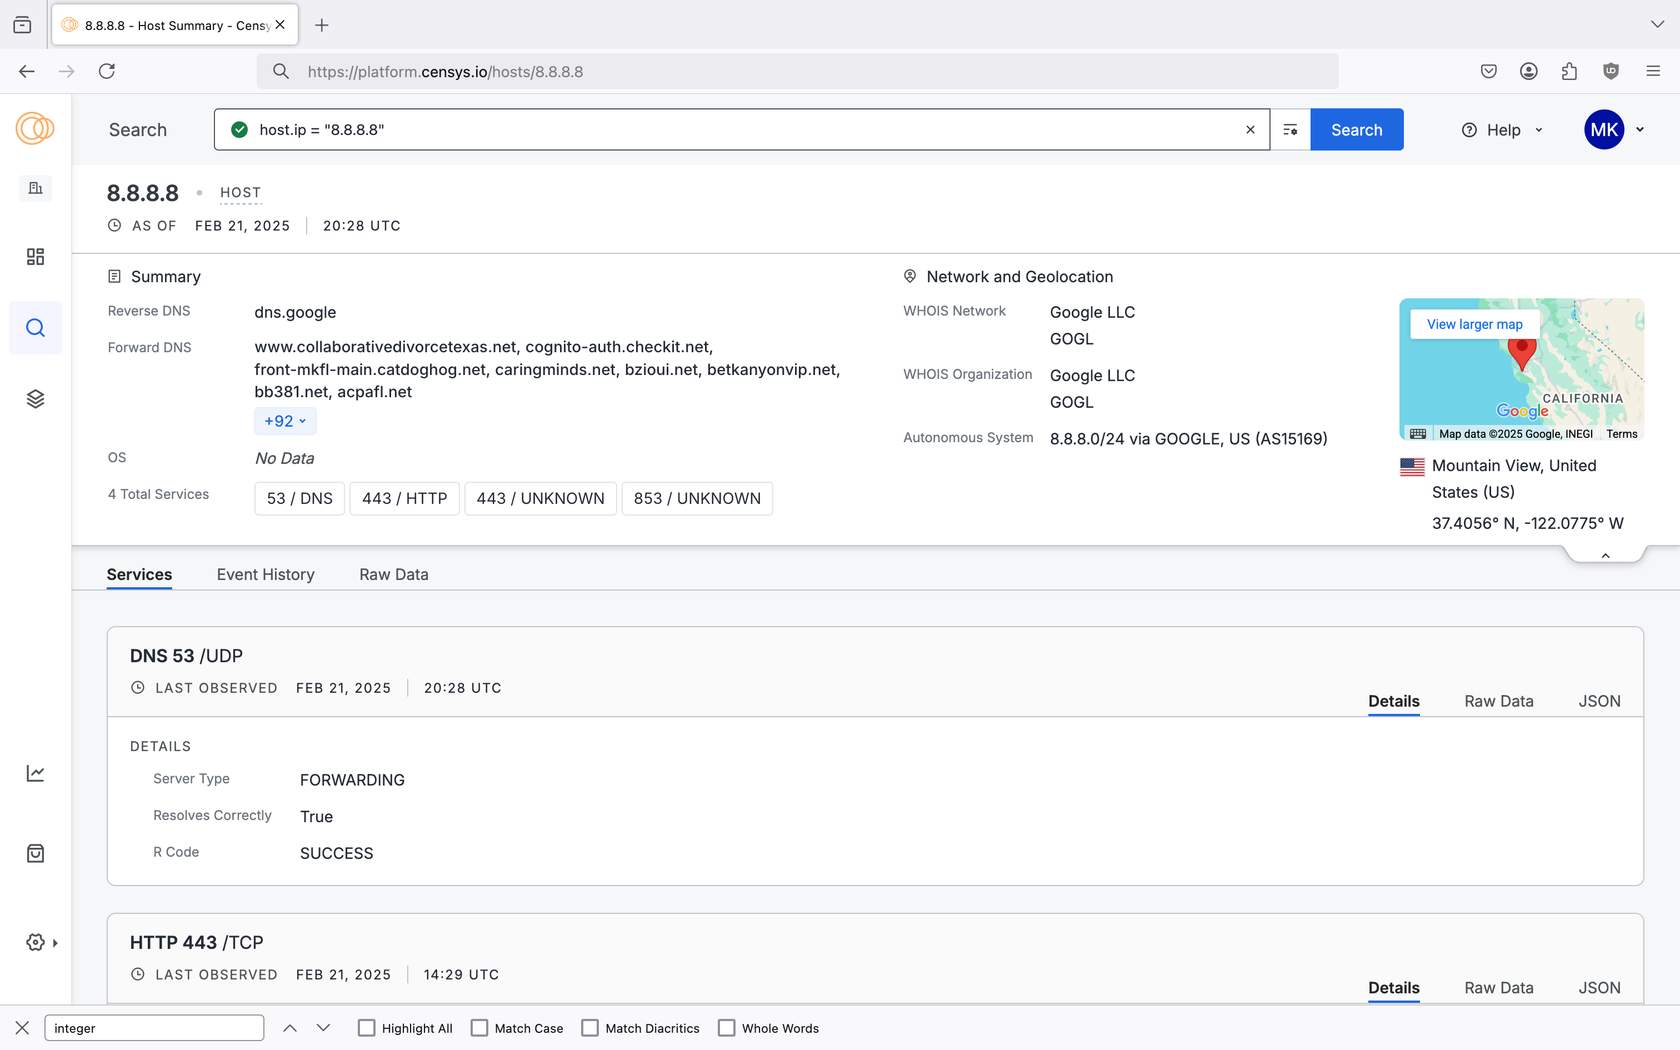Click the browser URL address bar
This screenshot has height=1050, width=1680.
click(798, 71)
